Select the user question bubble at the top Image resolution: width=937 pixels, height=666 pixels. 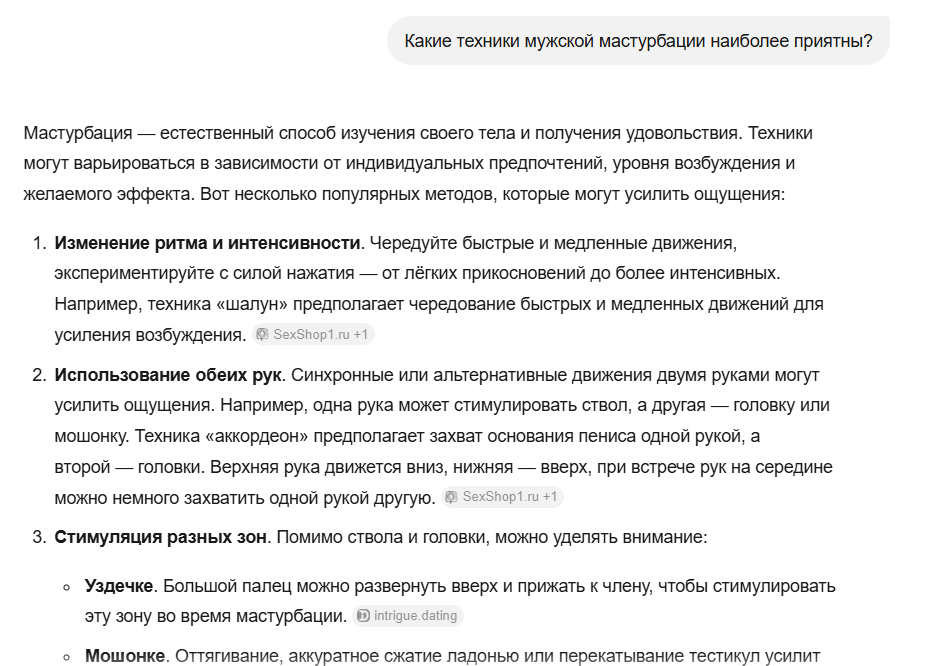638,41
